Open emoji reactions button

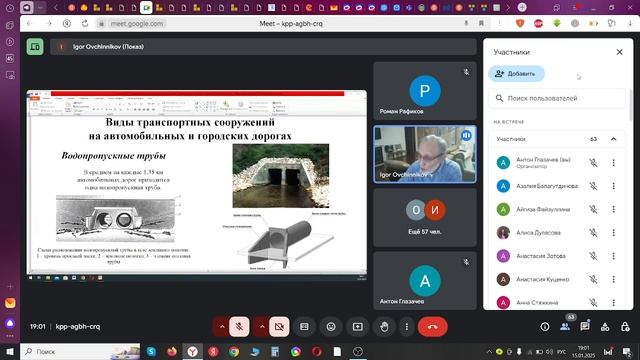331,327
